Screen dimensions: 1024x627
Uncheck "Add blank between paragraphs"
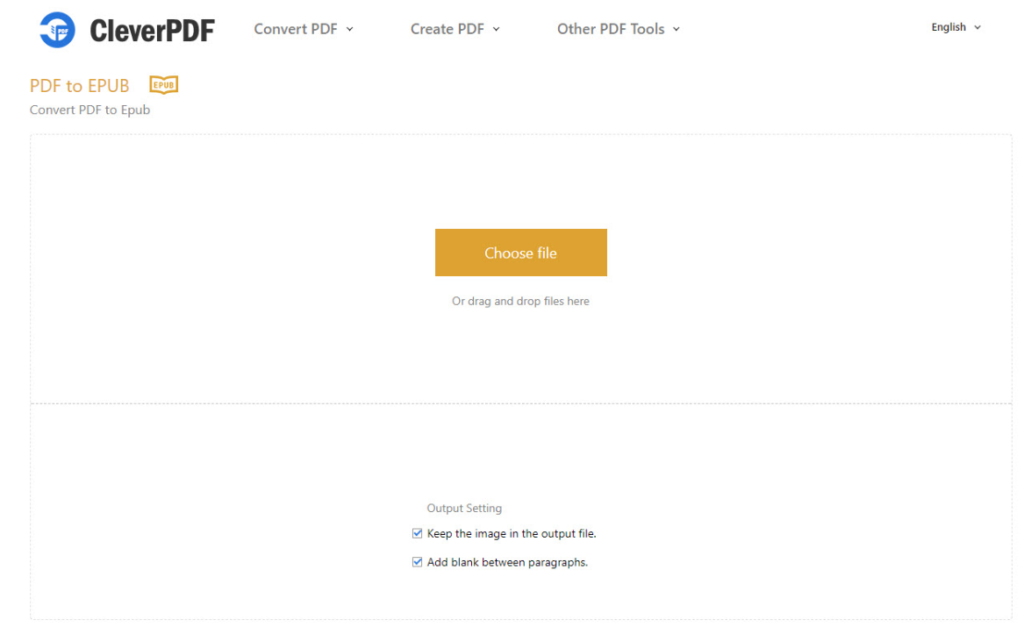pyautogui.click(x=417, y=562)
